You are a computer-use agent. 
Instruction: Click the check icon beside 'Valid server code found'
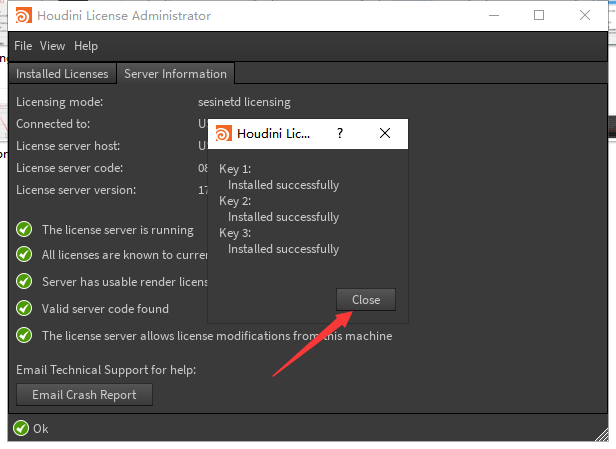click(24, 308)
